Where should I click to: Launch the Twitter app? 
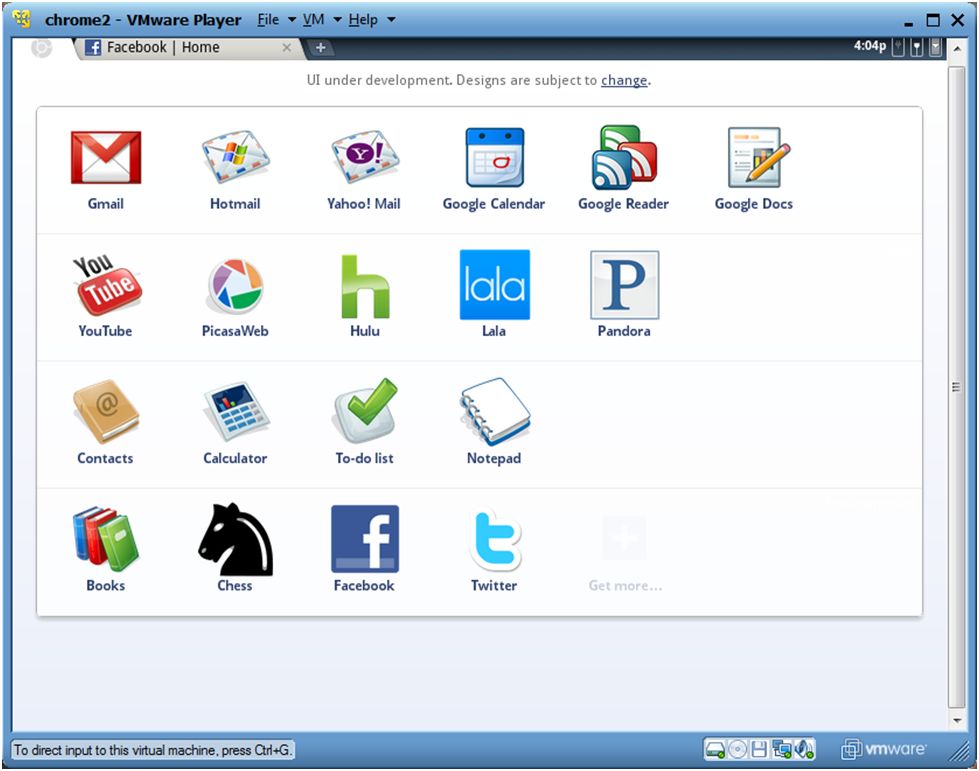tap(494, 540)
